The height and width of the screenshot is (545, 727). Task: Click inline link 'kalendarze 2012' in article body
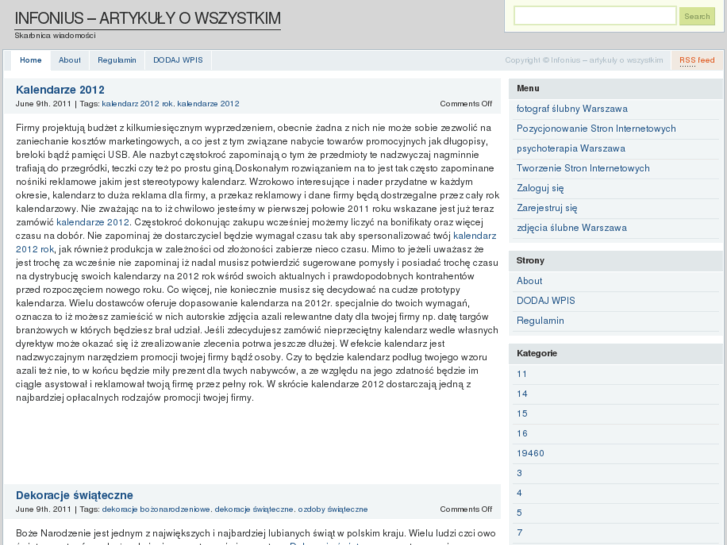[x=93, y=222]
